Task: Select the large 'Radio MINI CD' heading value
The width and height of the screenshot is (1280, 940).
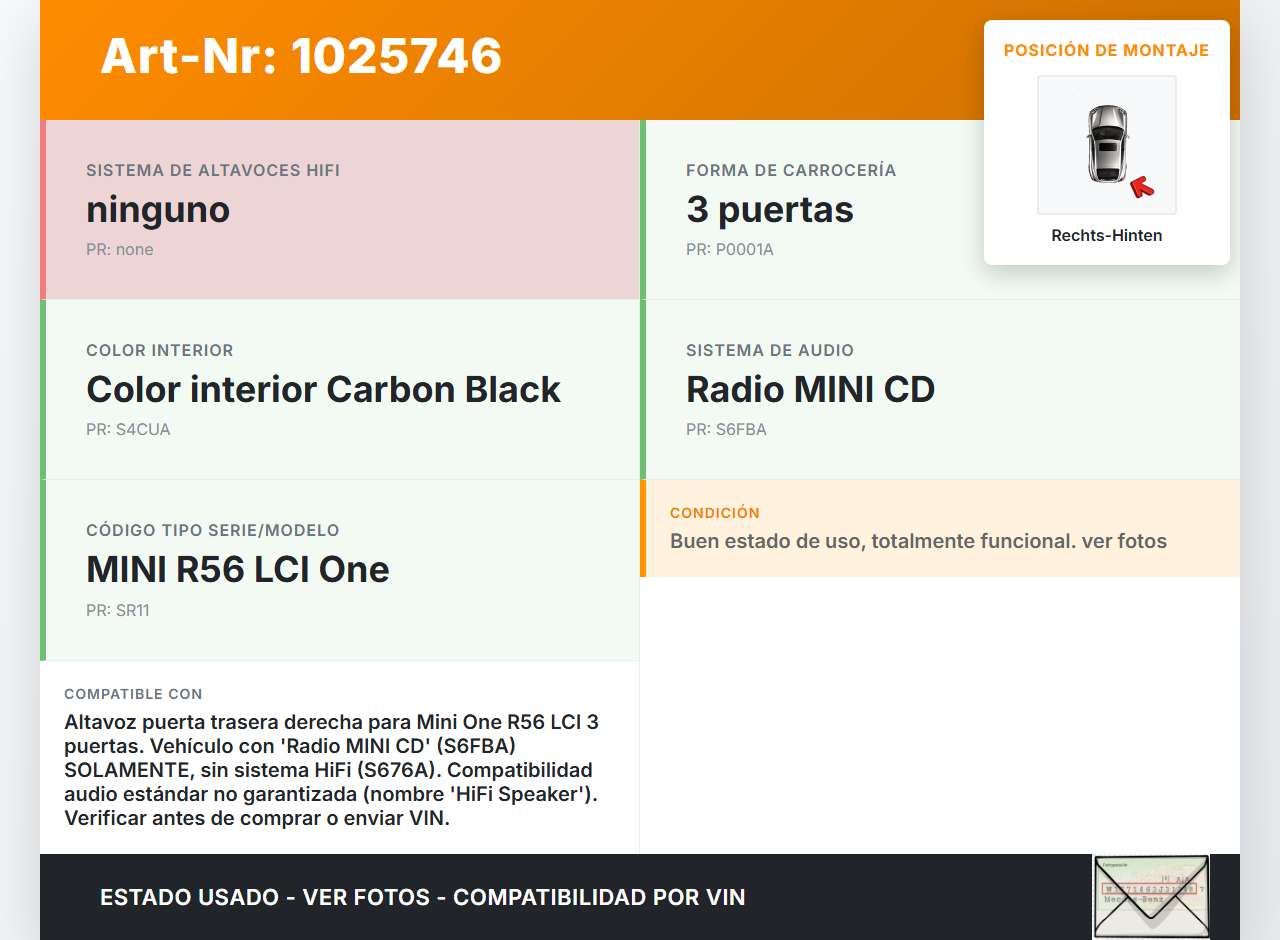Action: tap(810, 389)
